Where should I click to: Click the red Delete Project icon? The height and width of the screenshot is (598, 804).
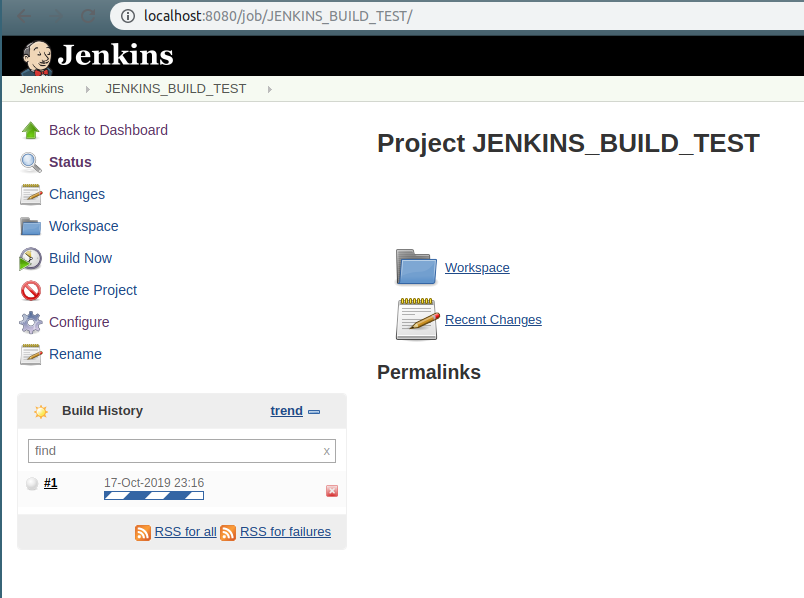coord(31,290)
